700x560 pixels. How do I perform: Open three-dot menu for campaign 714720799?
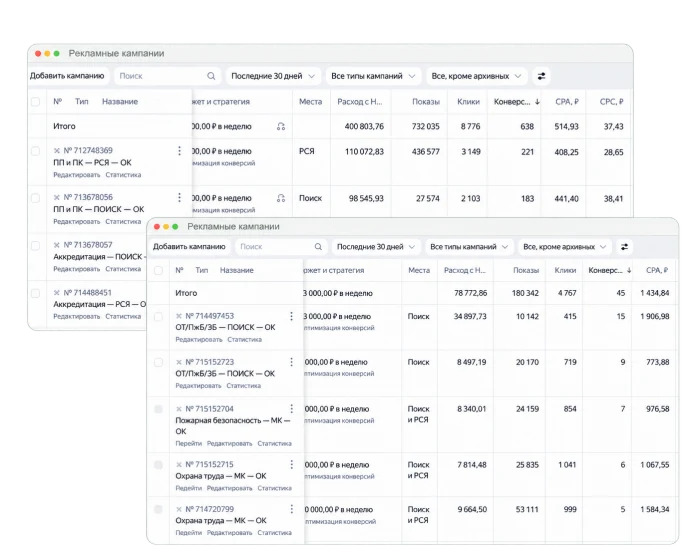coord(292,509)
